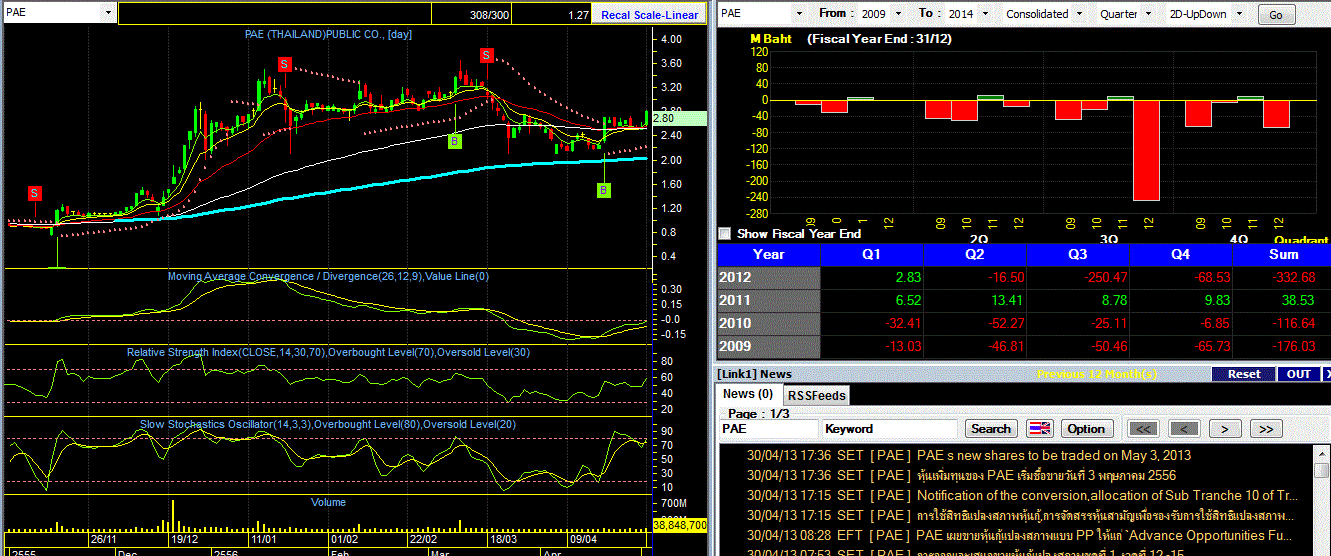This screenshot has height=556, width=1331.
Task: Select the 2009 year row label
Action: (x=768, y=346)
